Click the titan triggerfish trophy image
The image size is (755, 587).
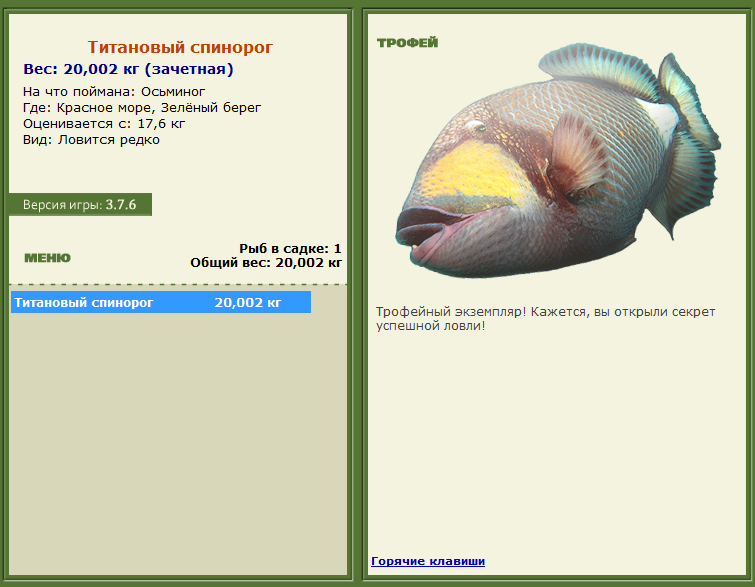click(559, 160)
